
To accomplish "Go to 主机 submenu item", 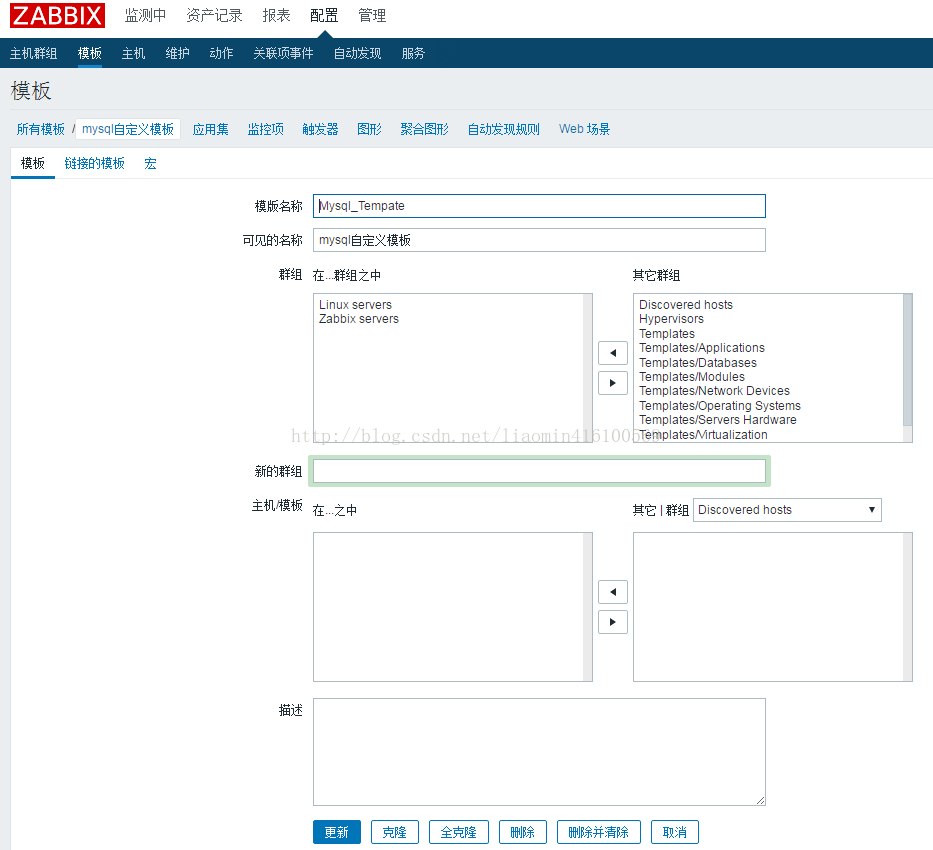I will click(x=133, y=54).
